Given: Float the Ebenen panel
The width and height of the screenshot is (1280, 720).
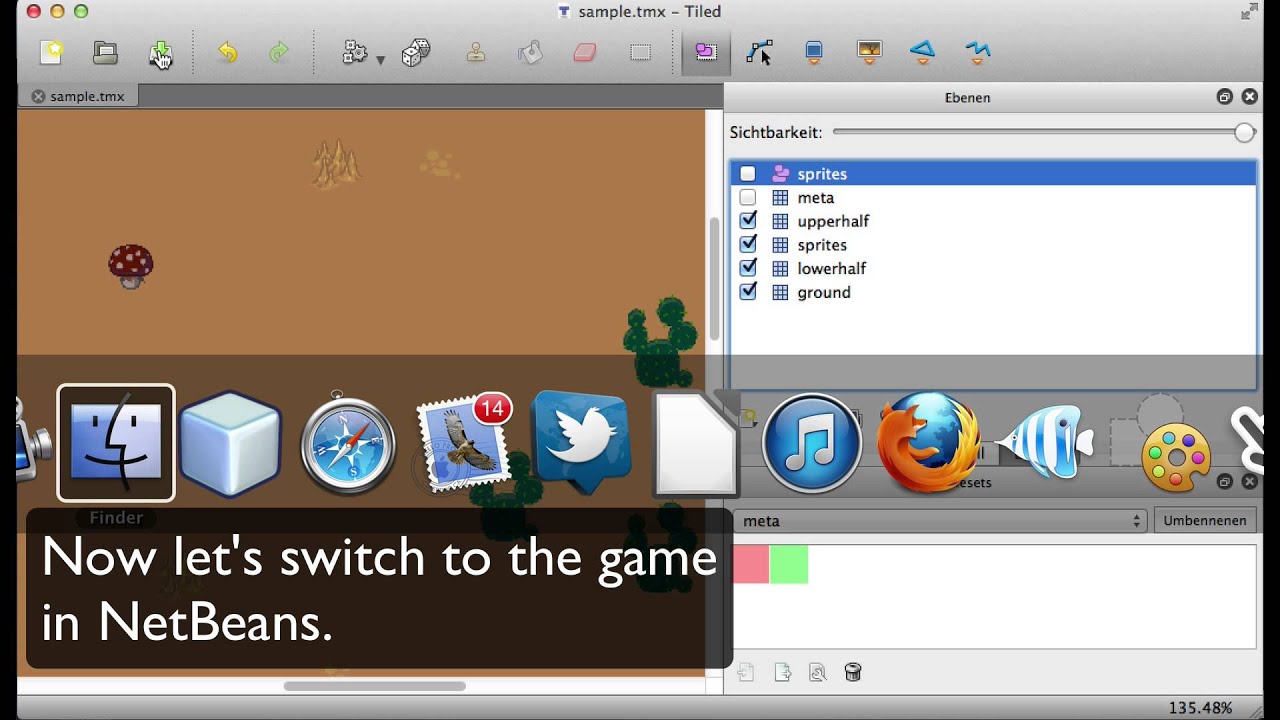Looking at the screenshot, I should (x=1224, y=97).
